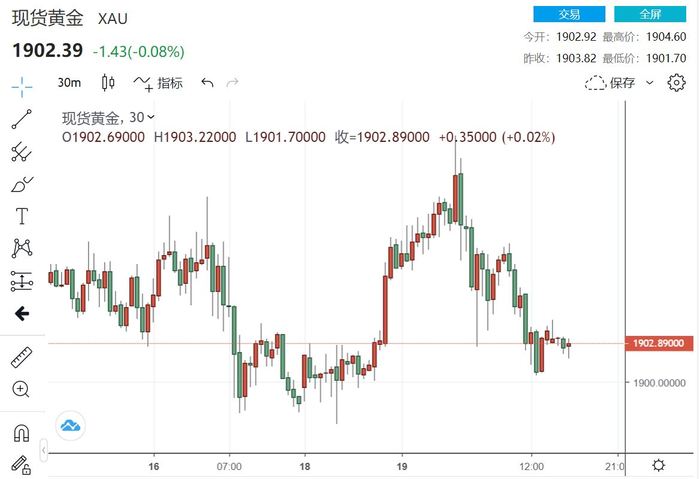Open the 指标 indicators menu
The image size is (700, 479).
click(x=159, y=83)
